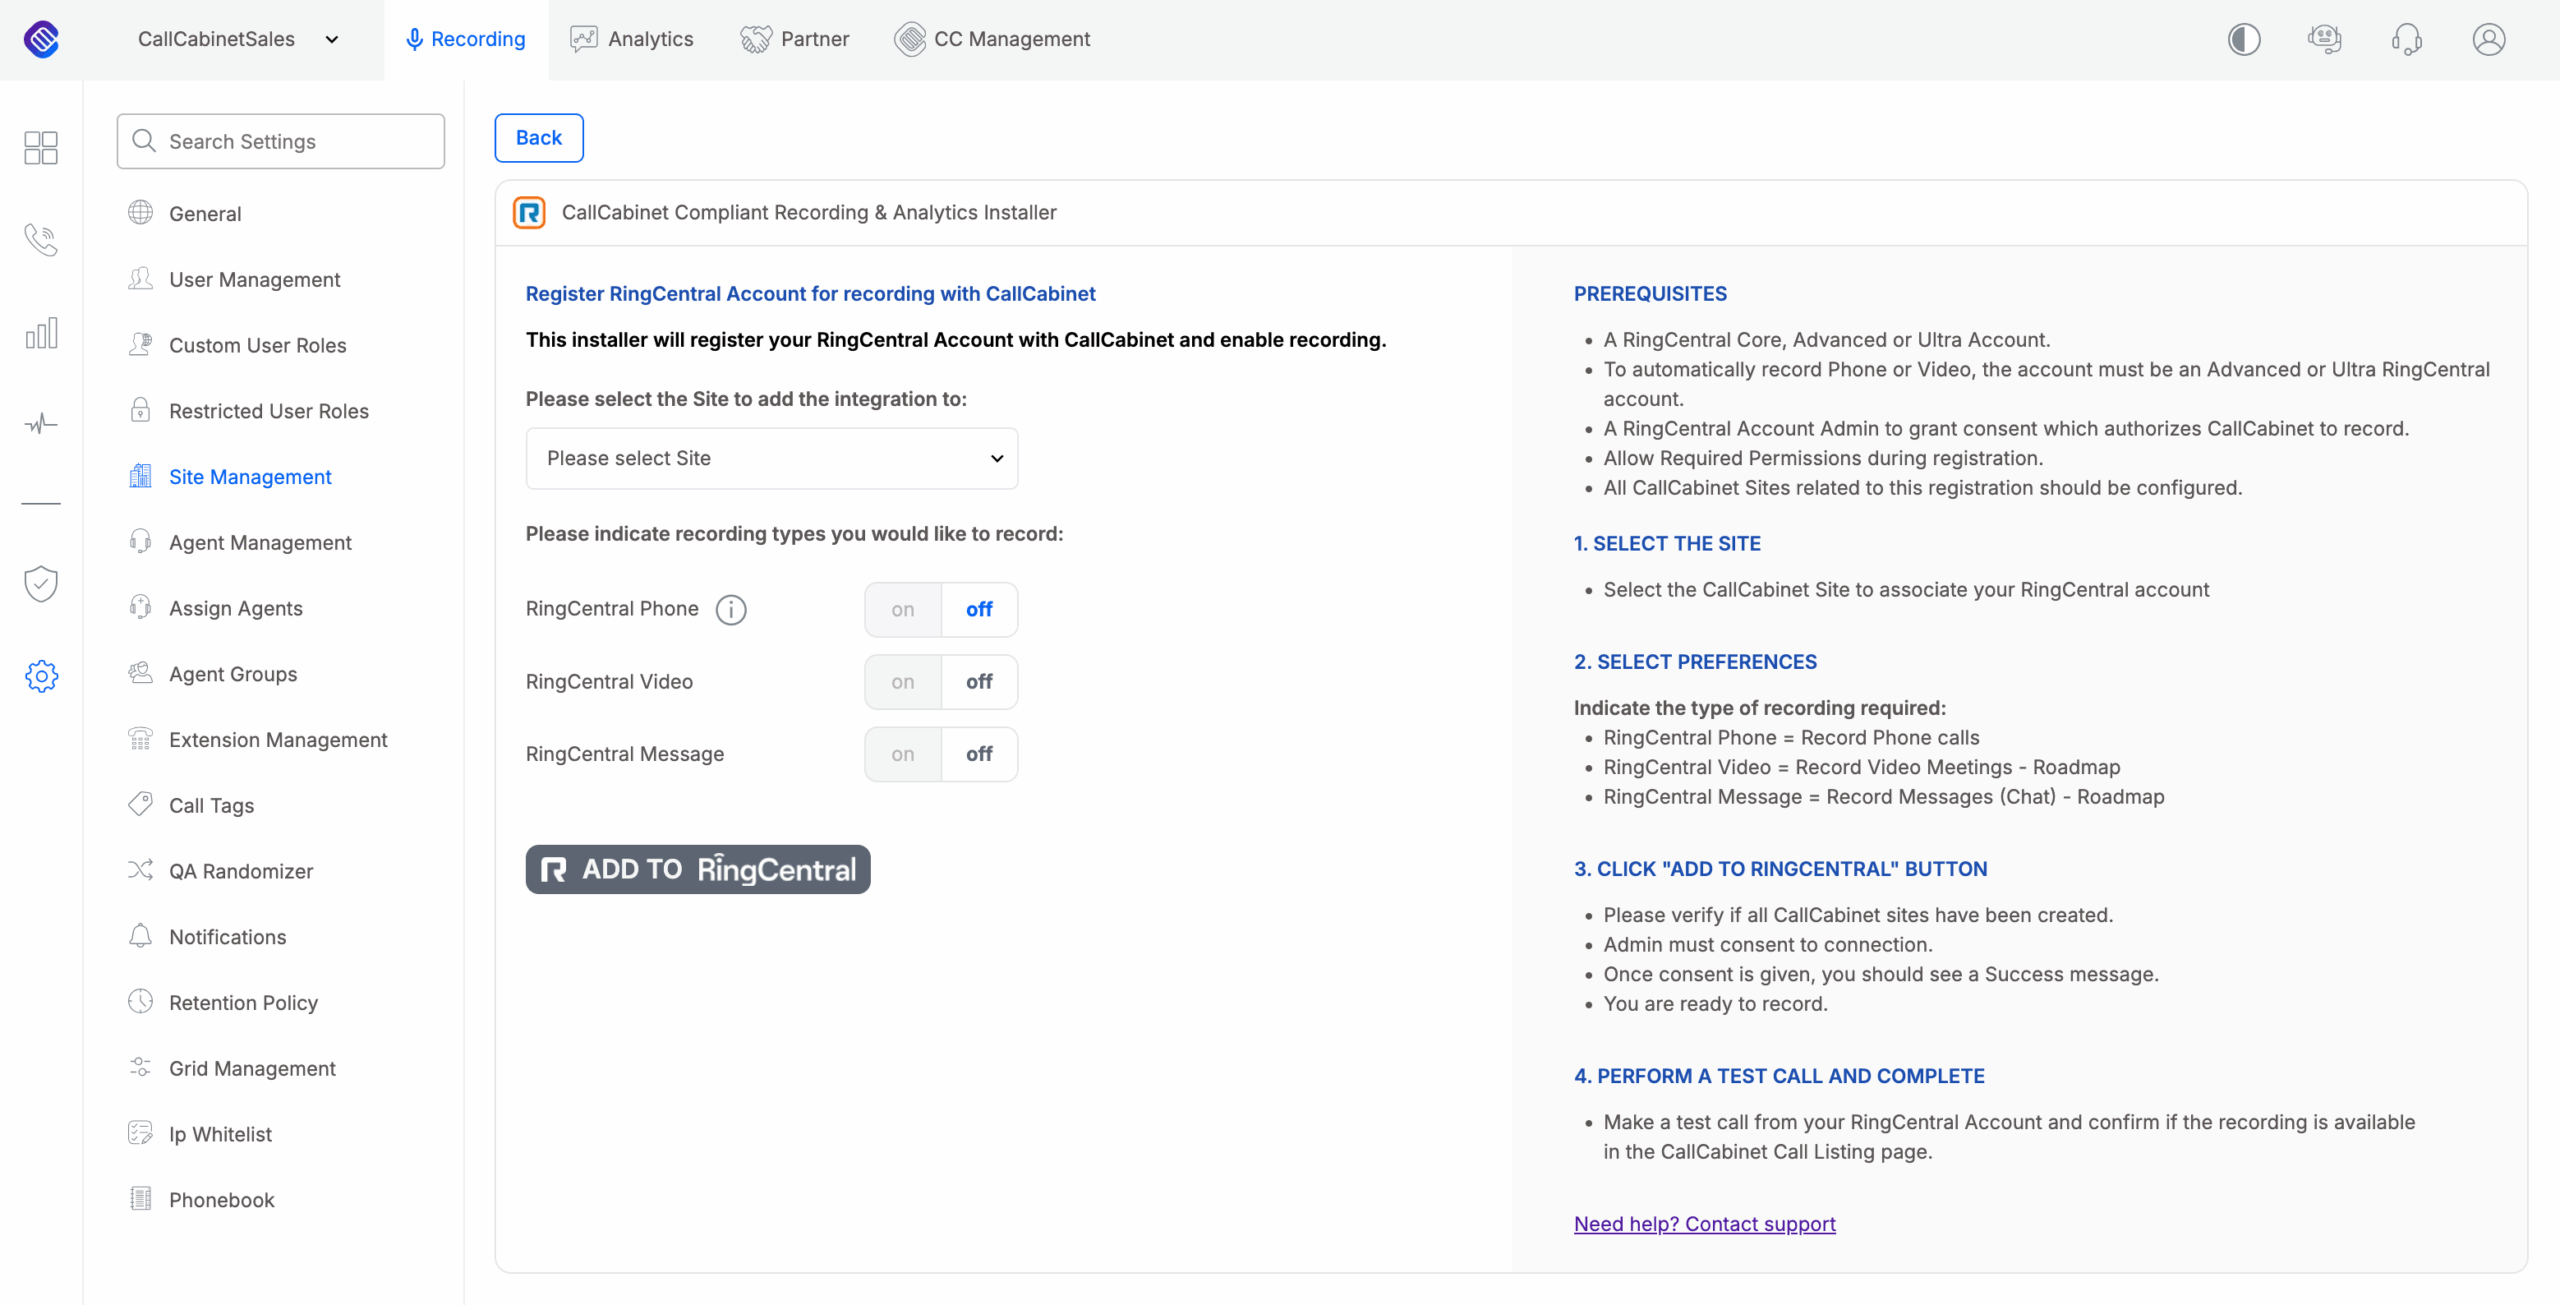The width and height of the screenshot is (2560, 1305).
Task: Switch to the CC Management tab
Action: [992, 39]
